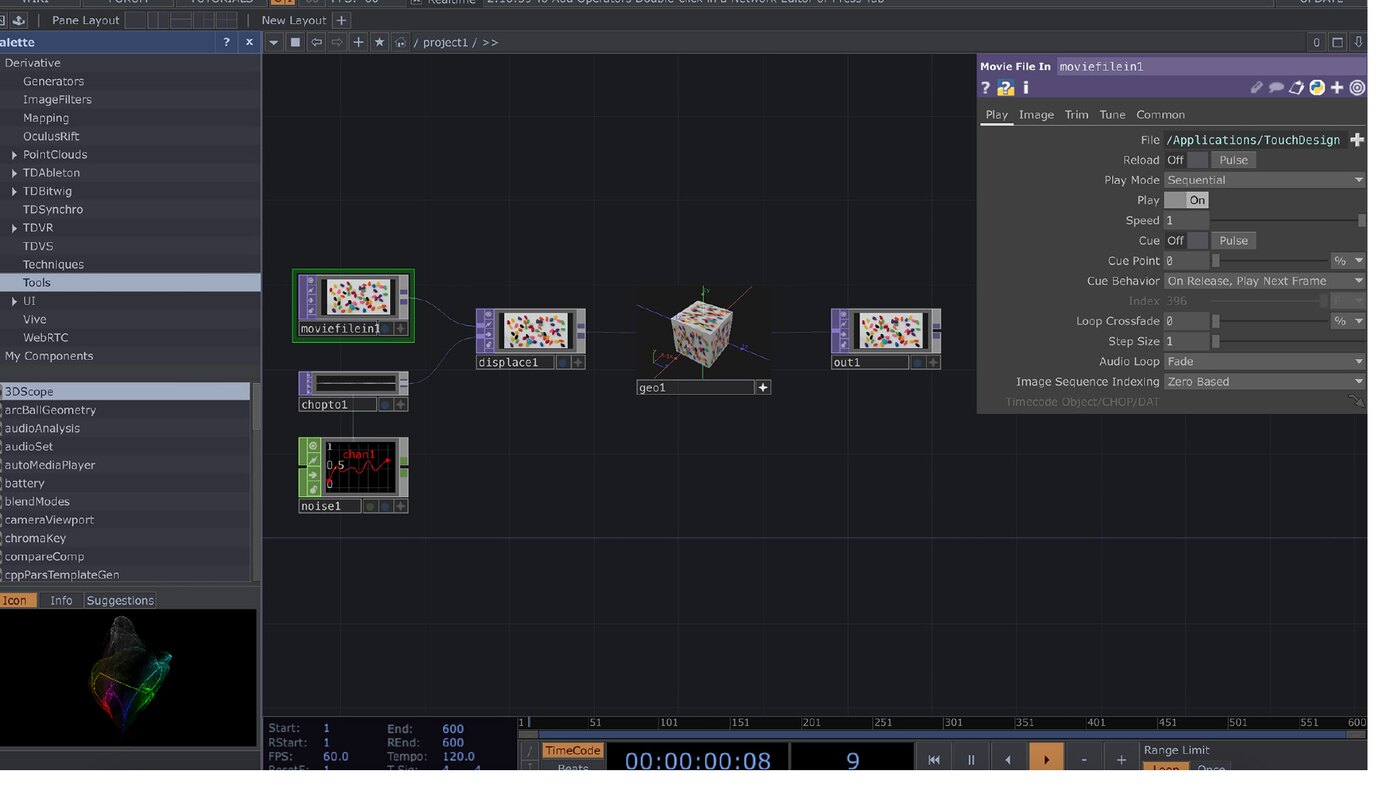The image size is (1400, 788).
Task: Click the back arrow in network path bar
Action: pos(316,42)
